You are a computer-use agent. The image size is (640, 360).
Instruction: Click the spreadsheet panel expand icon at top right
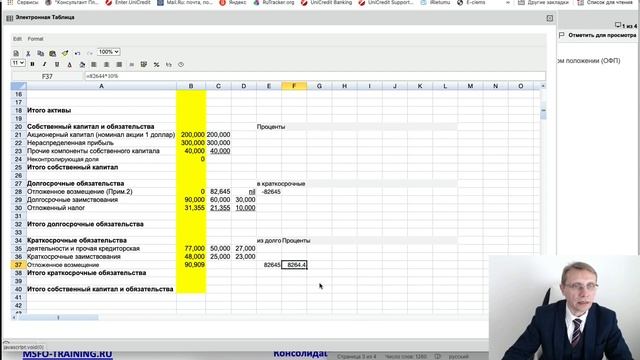click(549, 18)
